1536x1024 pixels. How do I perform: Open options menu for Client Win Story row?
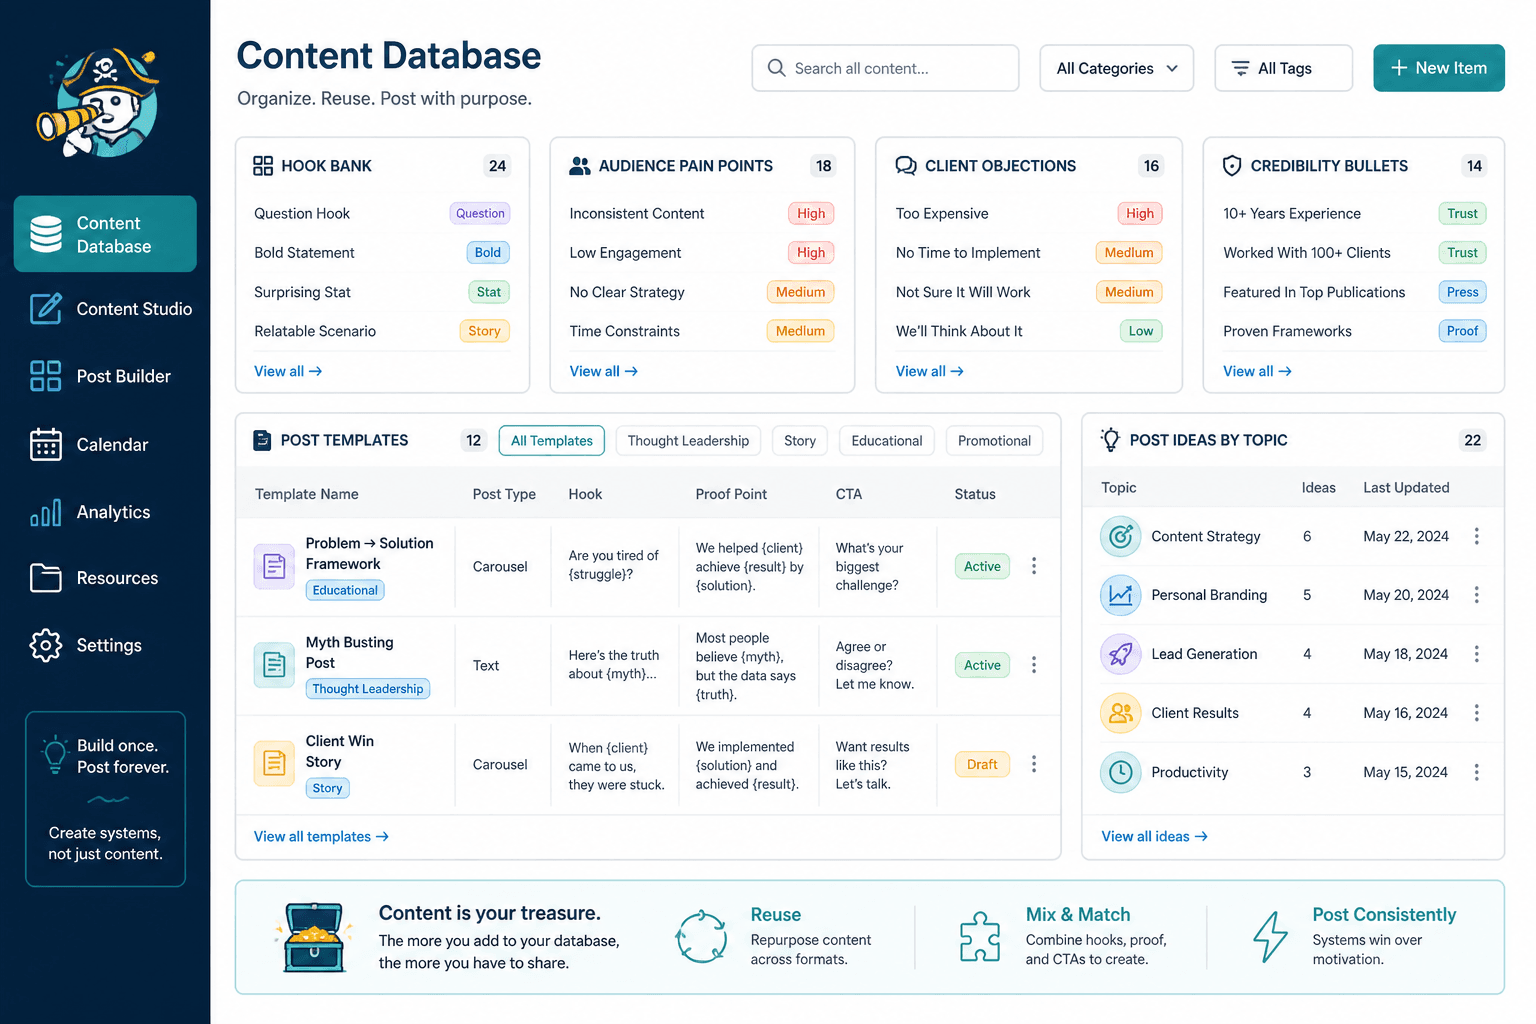pyautogui.click(x=1034, y=764)
